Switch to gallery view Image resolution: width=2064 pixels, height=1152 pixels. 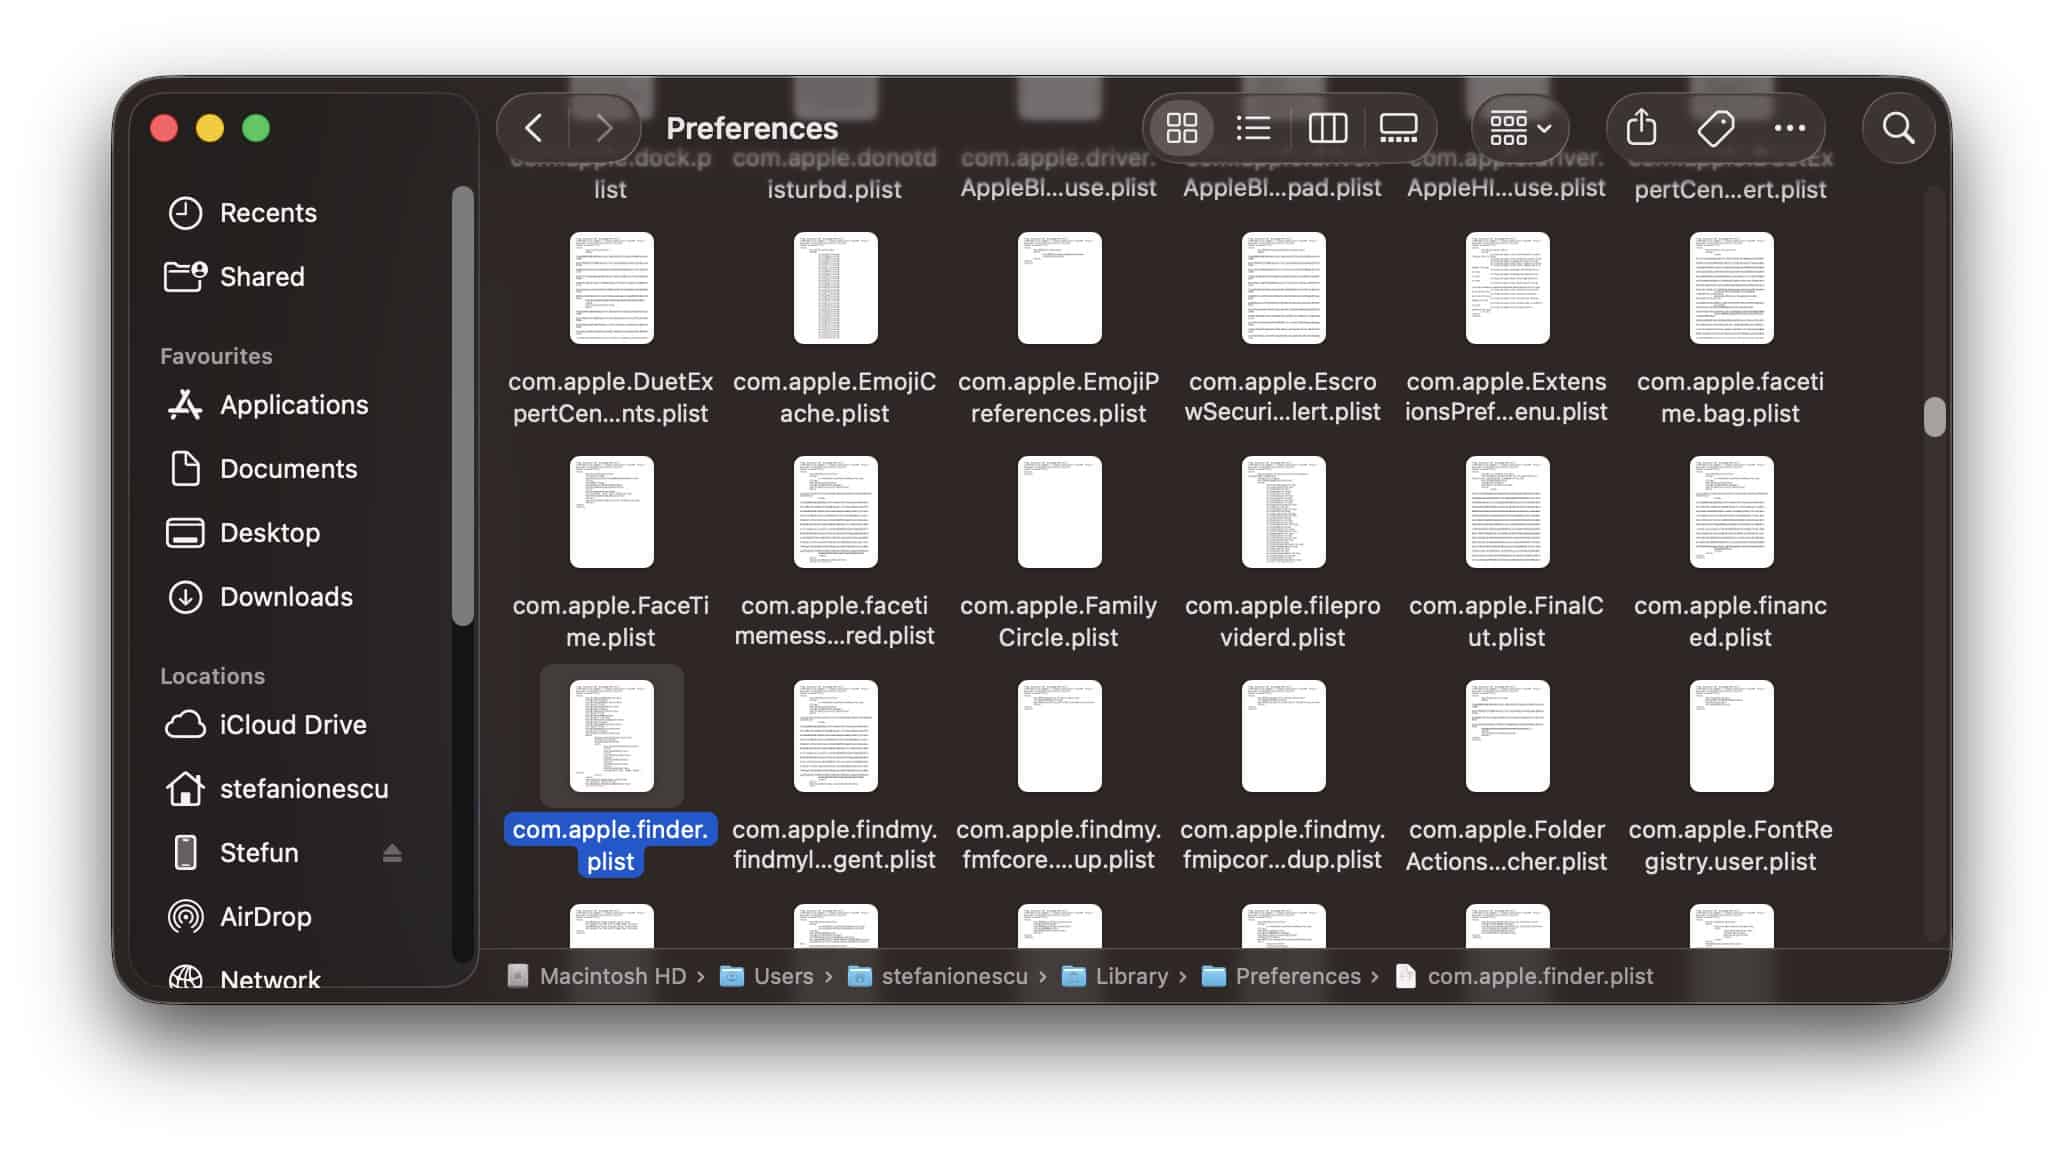[x=1398, y=128]
